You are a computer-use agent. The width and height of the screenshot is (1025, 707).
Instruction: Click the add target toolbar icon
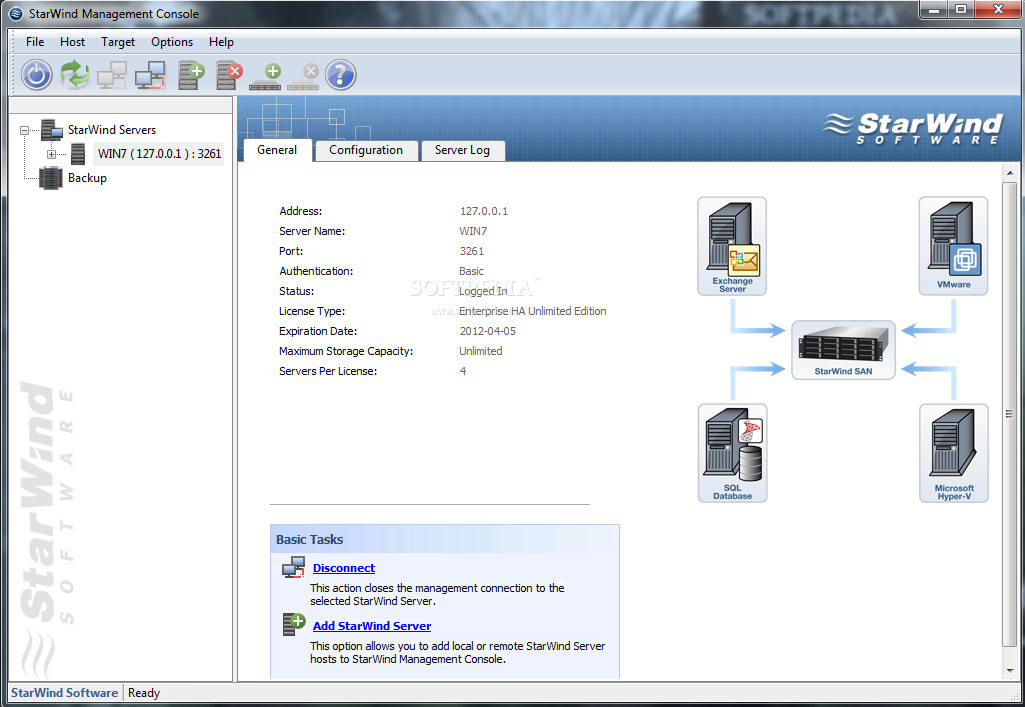266,76
